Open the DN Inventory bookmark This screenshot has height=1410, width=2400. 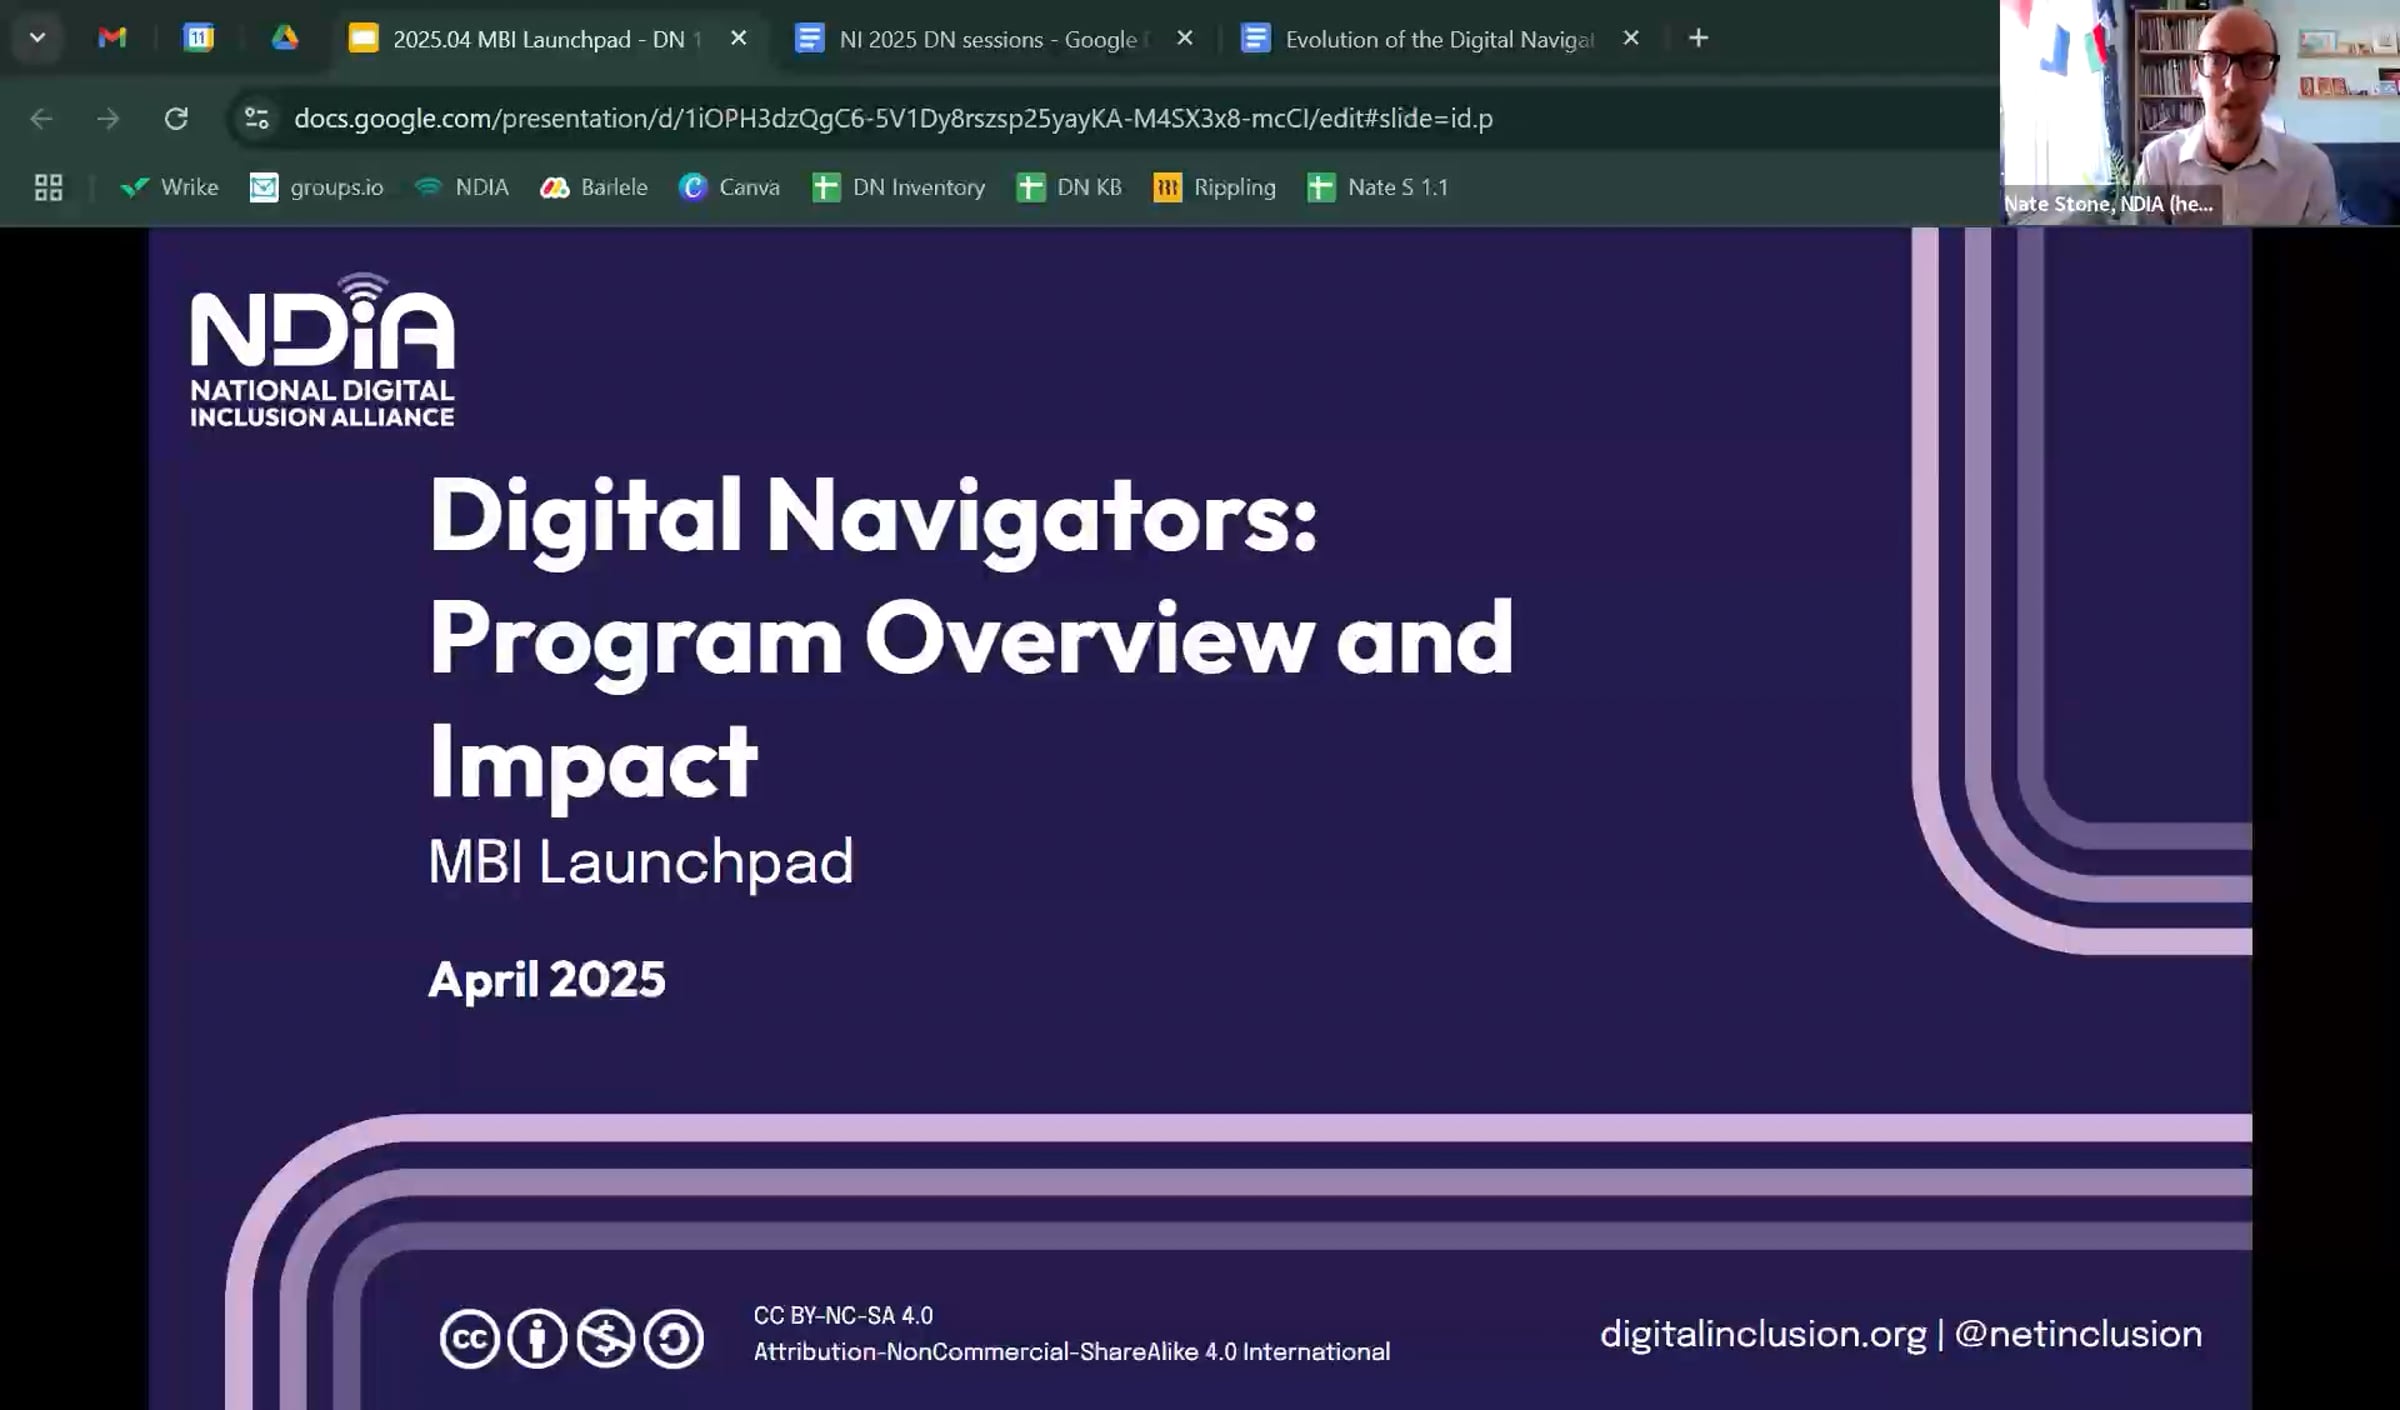pyautogui.click(x=898, y=187)
